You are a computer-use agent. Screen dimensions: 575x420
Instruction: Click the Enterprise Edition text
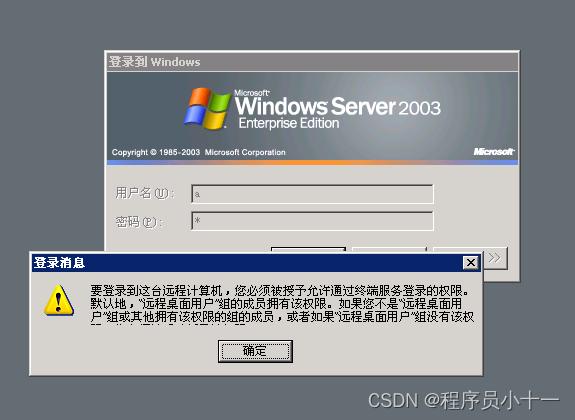click(x=289, y=124)
